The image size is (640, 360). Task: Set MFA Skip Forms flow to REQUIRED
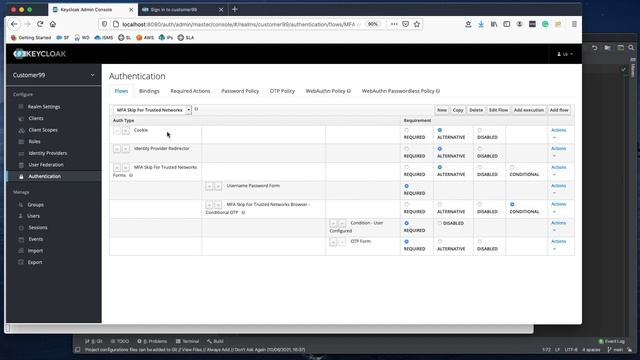click(407, 167)
